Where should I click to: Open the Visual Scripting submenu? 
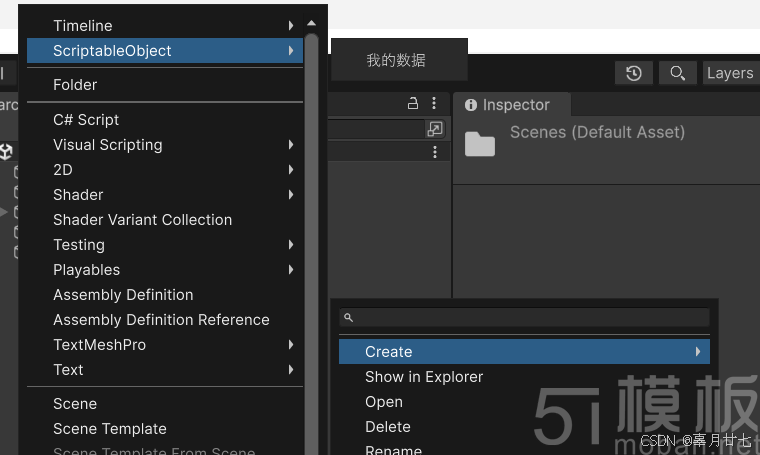point(165,144)
